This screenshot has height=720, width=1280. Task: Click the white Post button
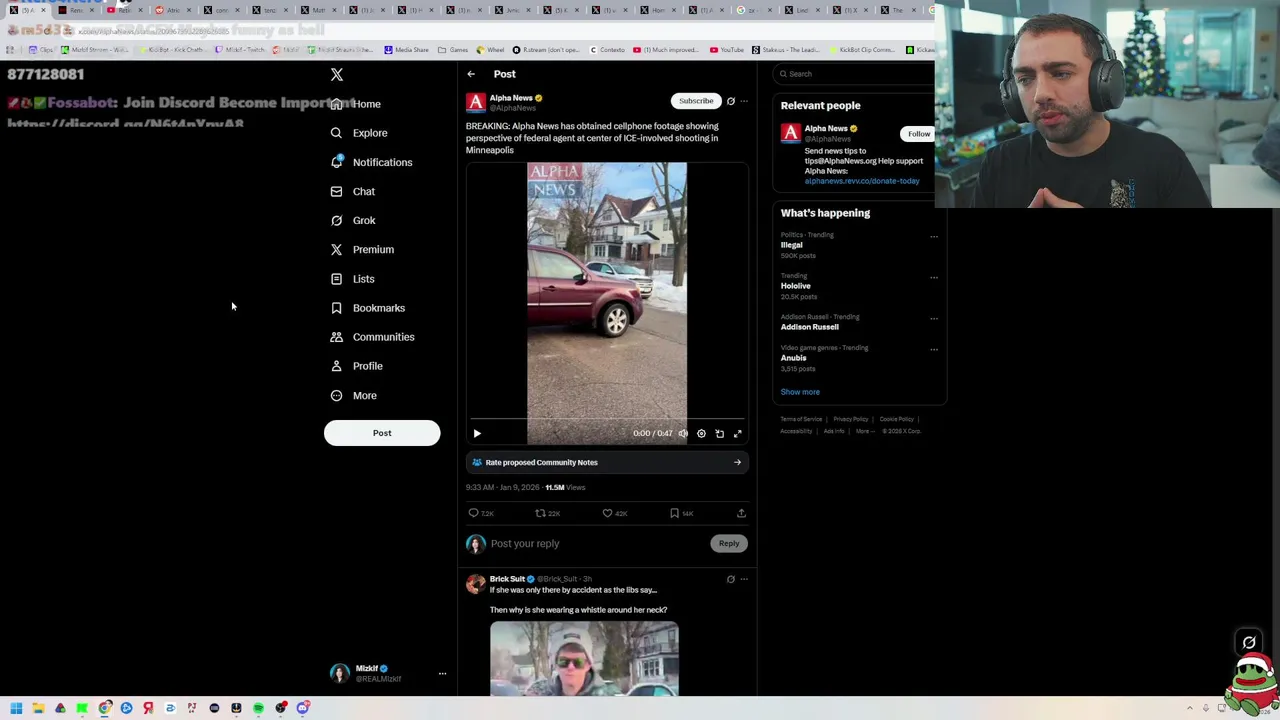(x=382, y=433)
